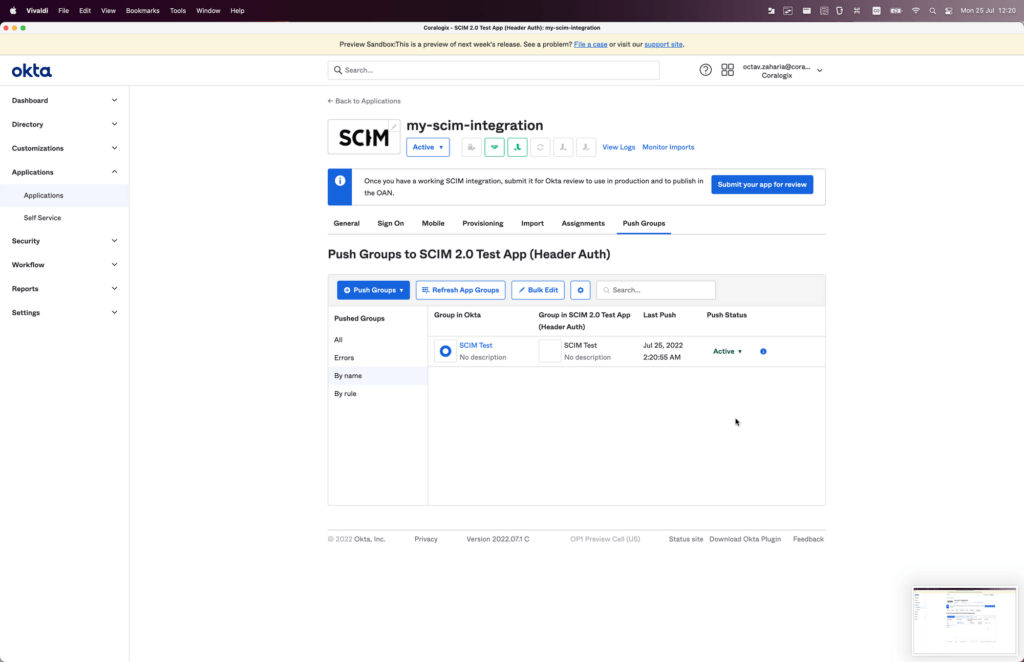
Task: Click the green provisioning person icon button
Action: [x=517, y=147]
